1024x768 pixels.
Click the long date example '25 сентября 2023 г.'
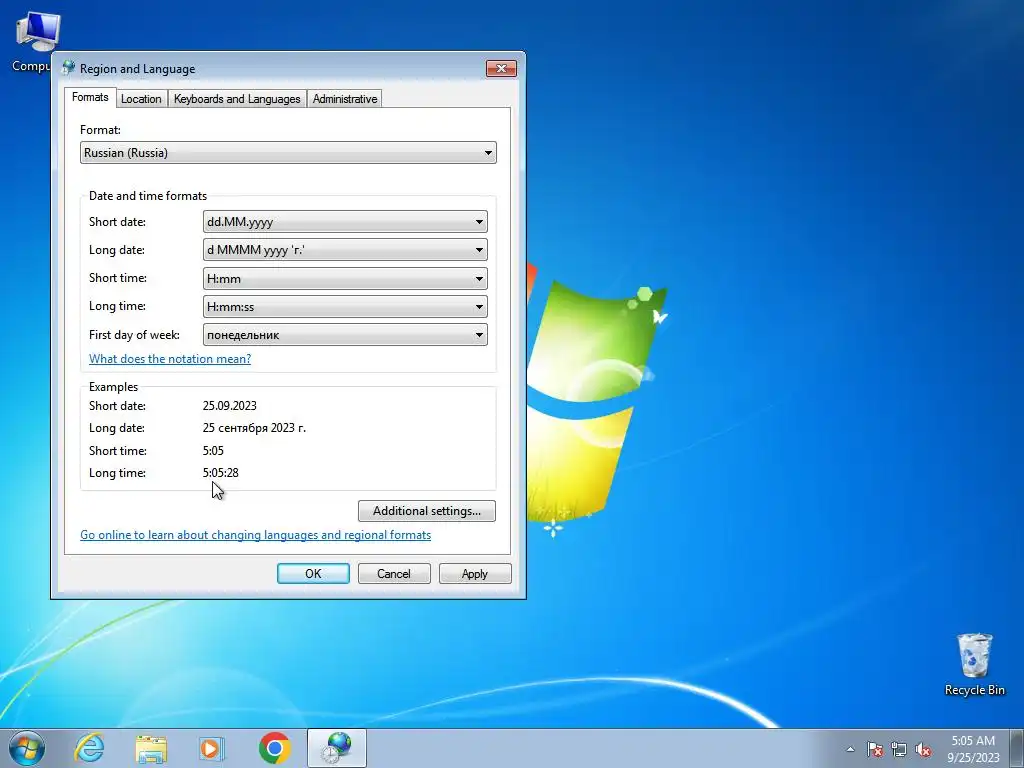click(x=254, y=428)
